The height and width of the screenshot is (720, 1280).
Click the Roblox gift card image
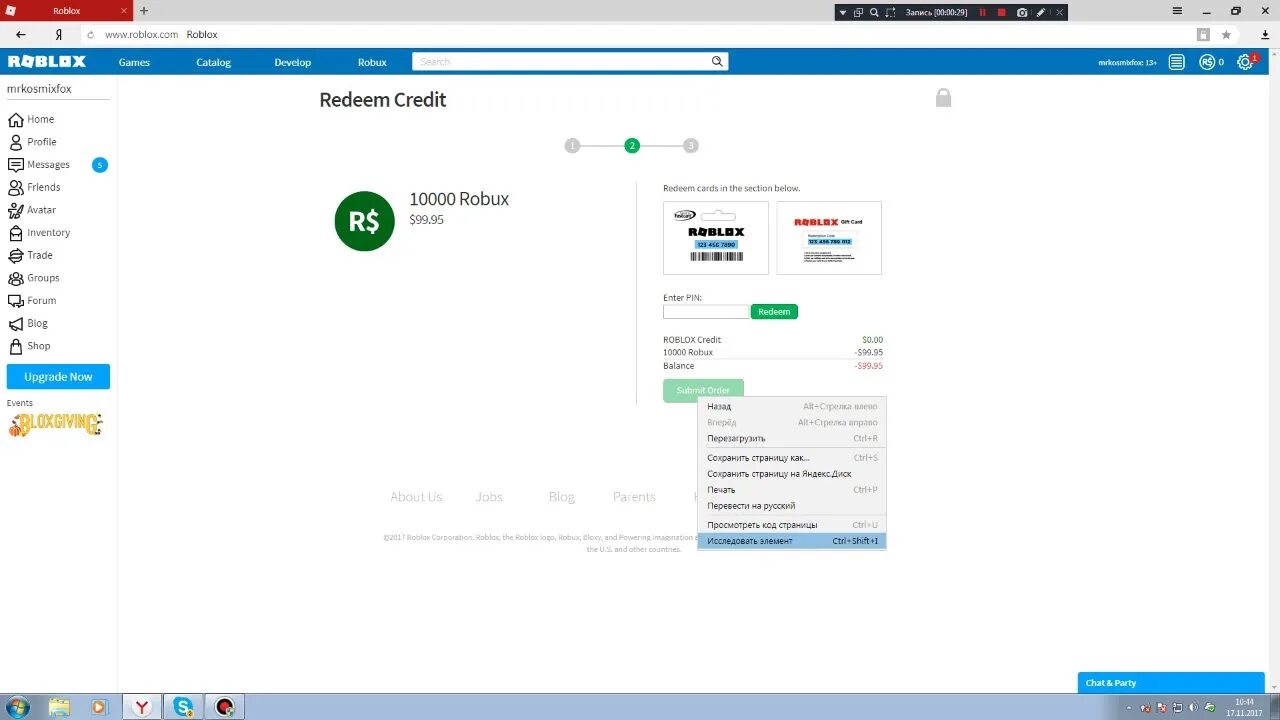829,238
